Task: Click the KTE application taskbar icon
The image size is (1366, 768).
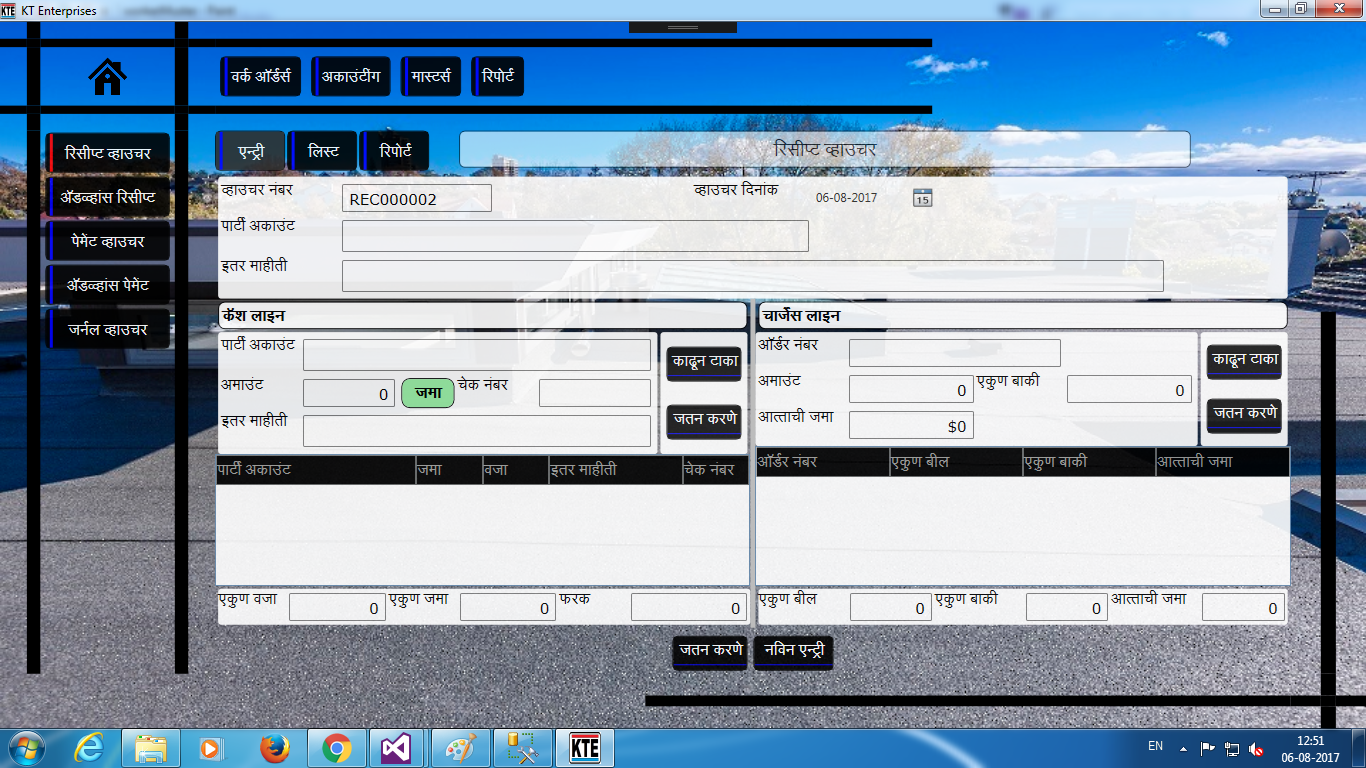Action: coord(584,748)
